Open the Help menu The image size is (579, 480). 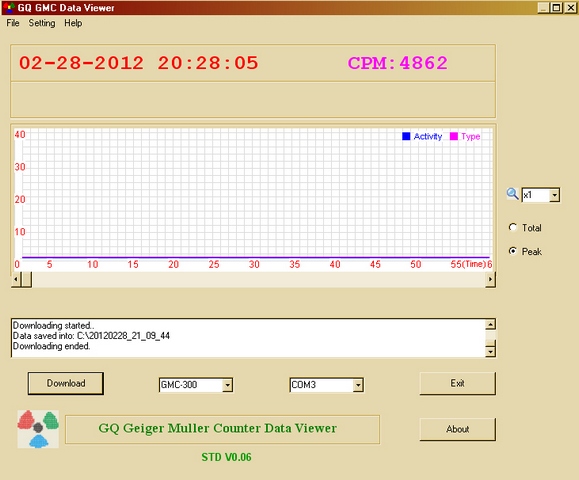coord(73,23)
